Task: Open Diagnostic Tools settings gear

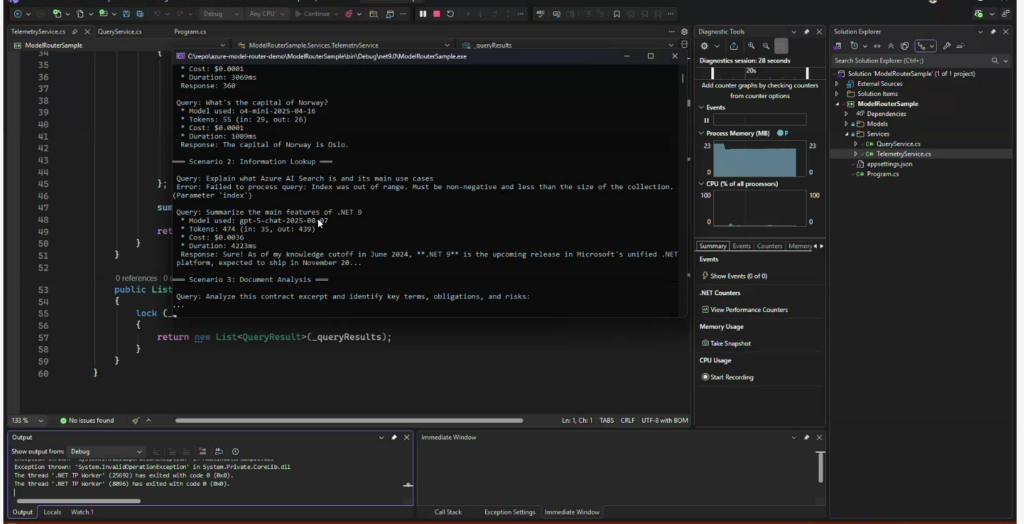Action: click(x=705, y=46)
